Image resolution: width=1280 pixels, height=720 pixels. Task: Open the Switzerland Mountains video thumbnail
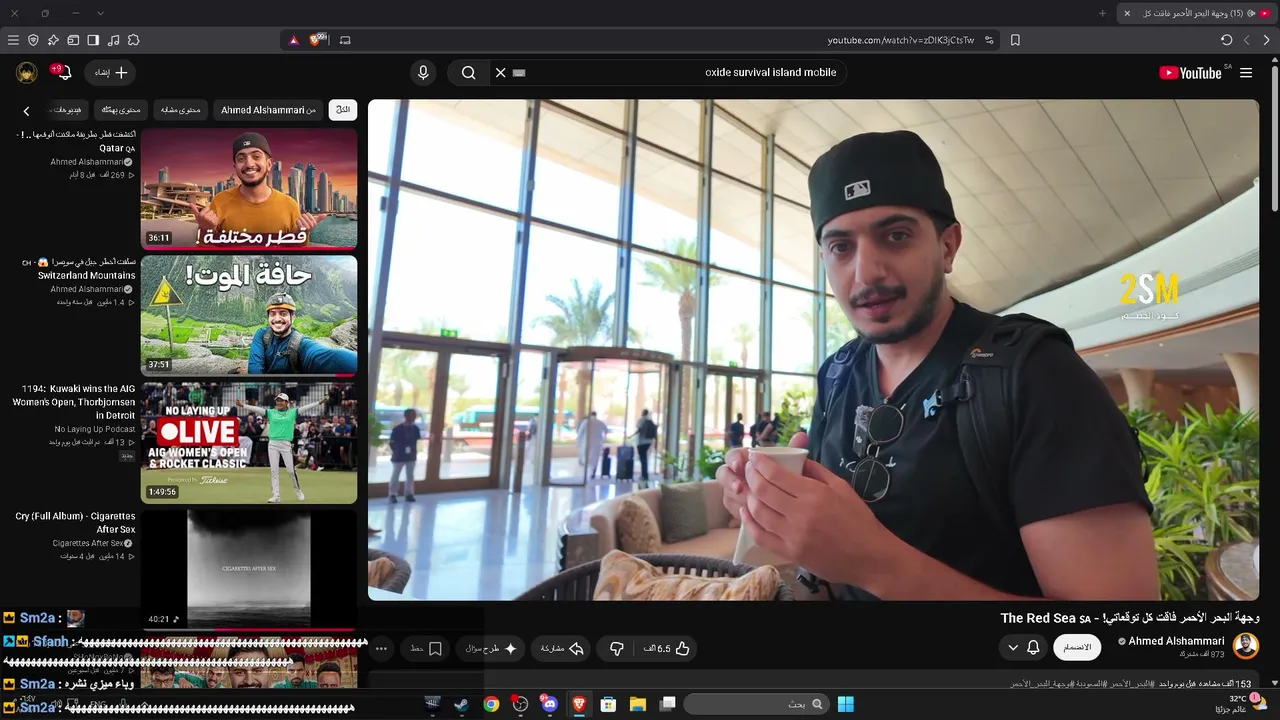click(249, 315)
